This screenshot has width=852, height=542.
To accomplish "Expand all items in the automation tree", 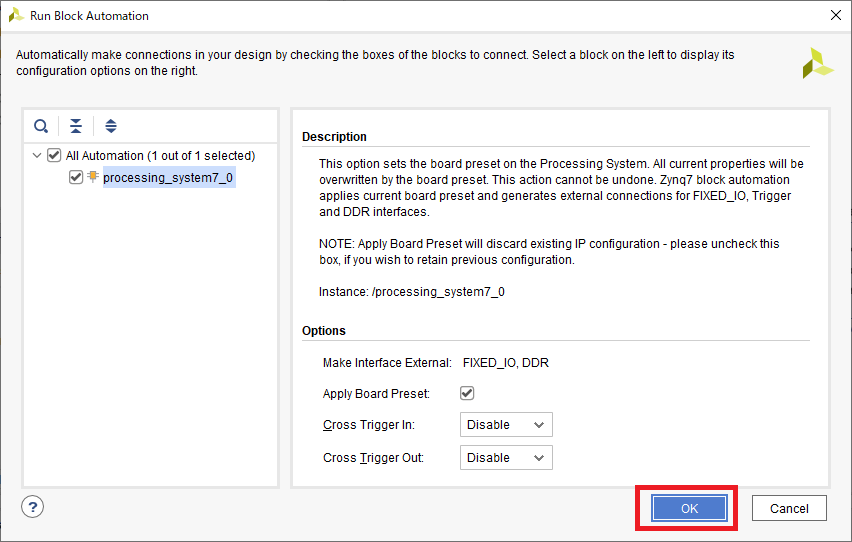I will click(x=111, y=126).
